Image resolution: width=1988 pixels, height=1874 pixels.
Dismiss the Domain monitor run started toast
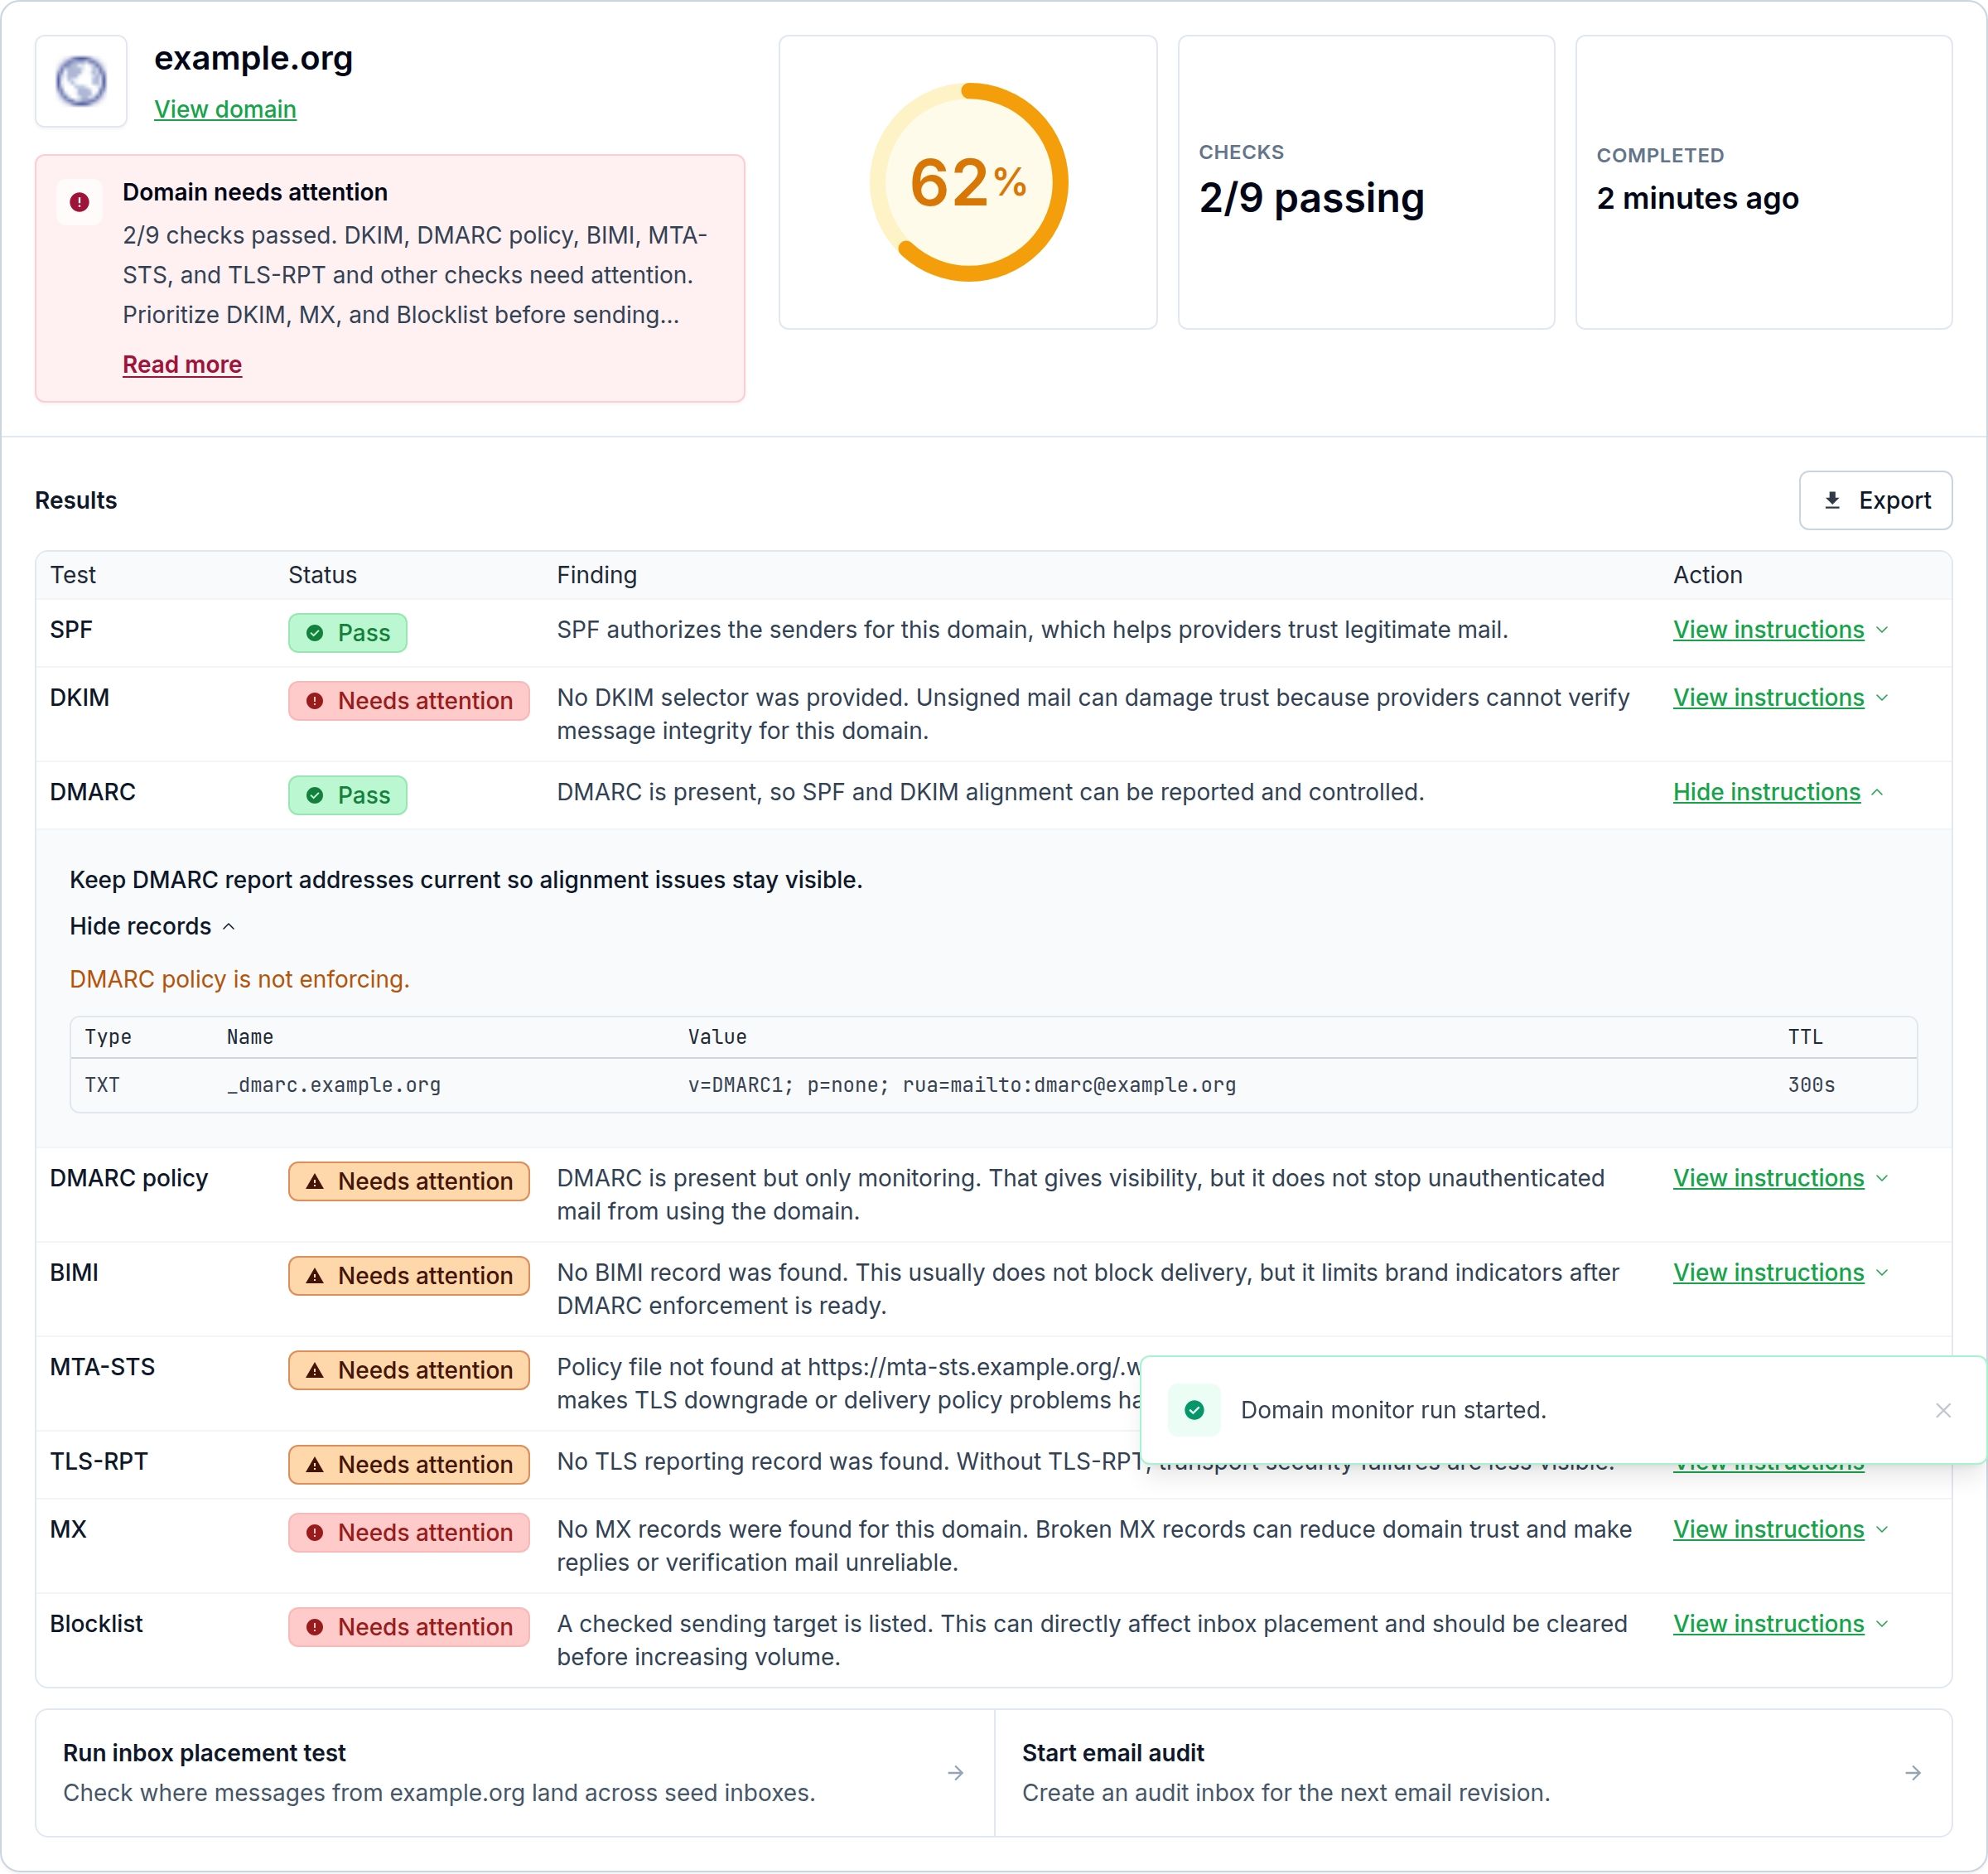(1943, 1410)
